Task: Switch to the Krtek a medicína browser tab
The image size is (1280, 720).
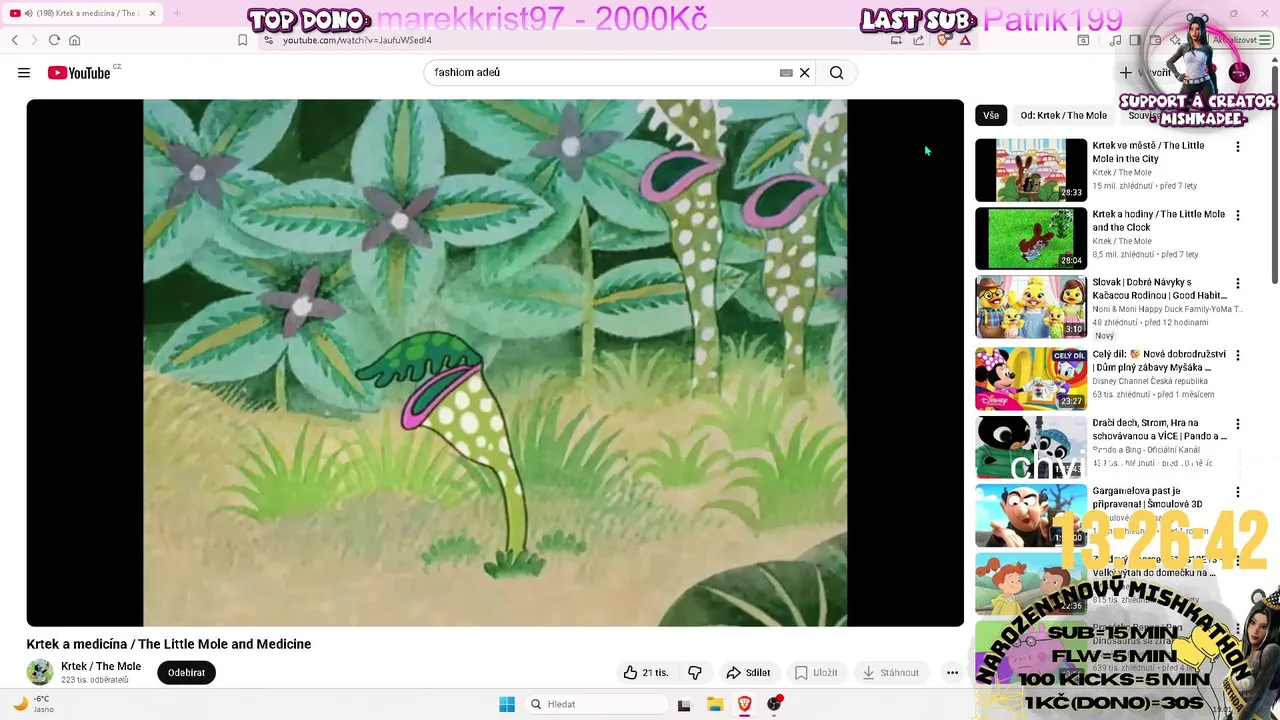Action: (x=80, y=13)
